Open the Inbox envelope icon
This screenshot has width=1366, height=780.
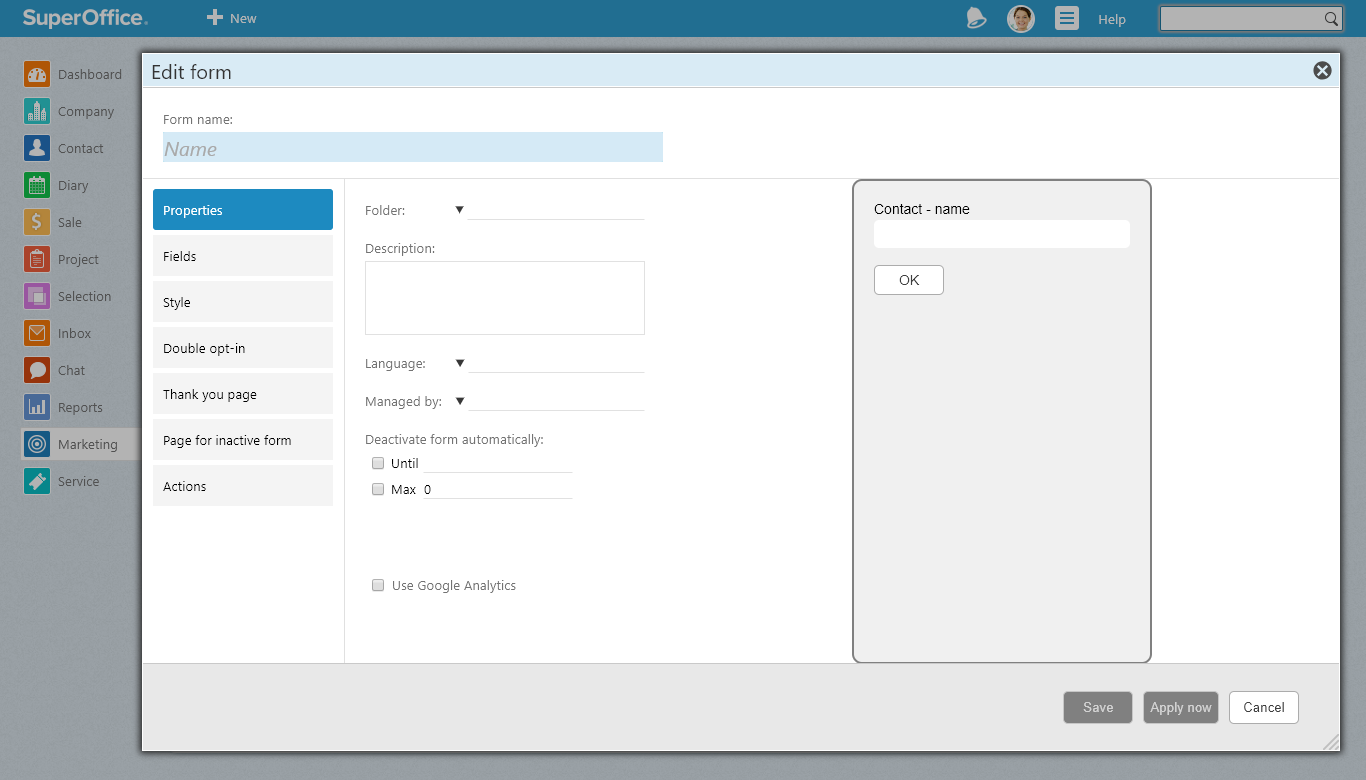coord(37,333)
